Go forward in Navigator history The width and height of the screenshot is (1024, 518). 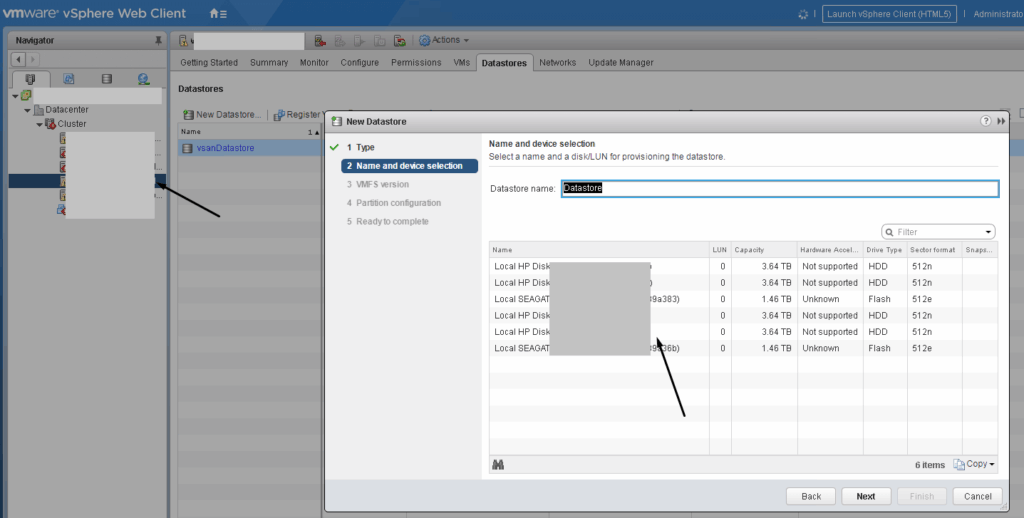click(x=33, y=59)
